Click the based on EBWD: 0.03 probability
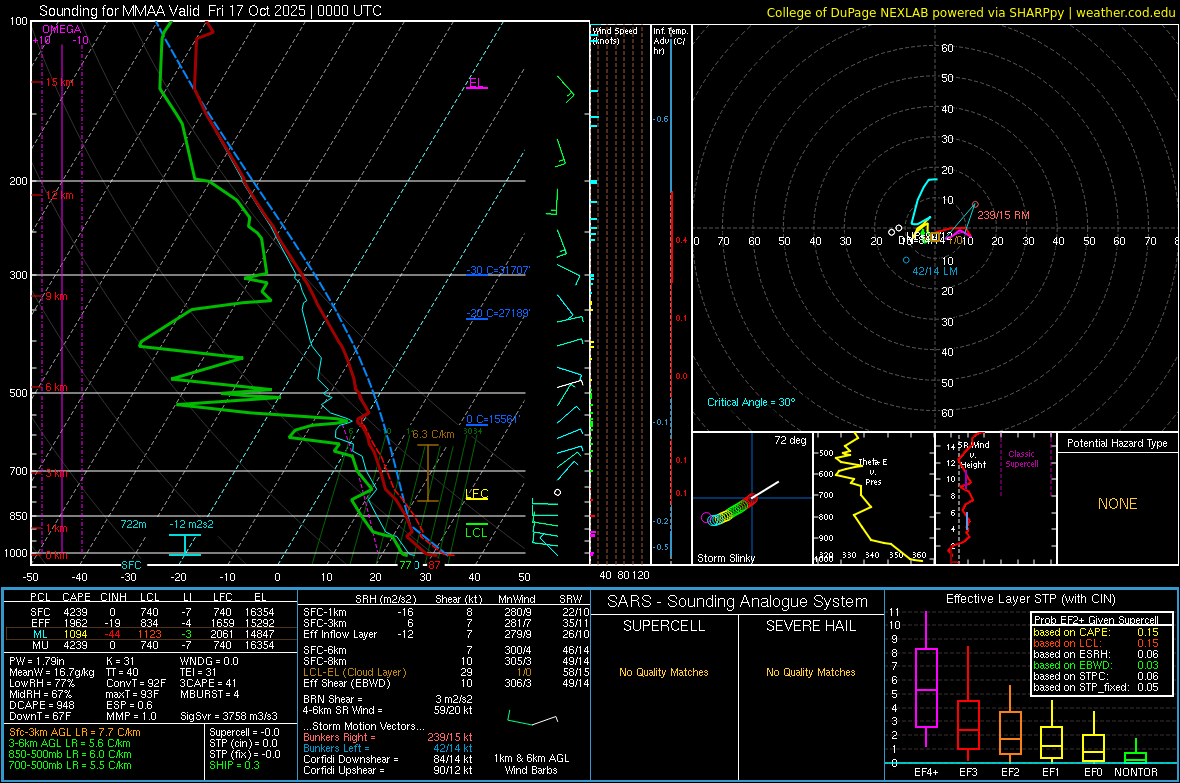Viewport: 1180px width, 783px height. pos(1096,665)
